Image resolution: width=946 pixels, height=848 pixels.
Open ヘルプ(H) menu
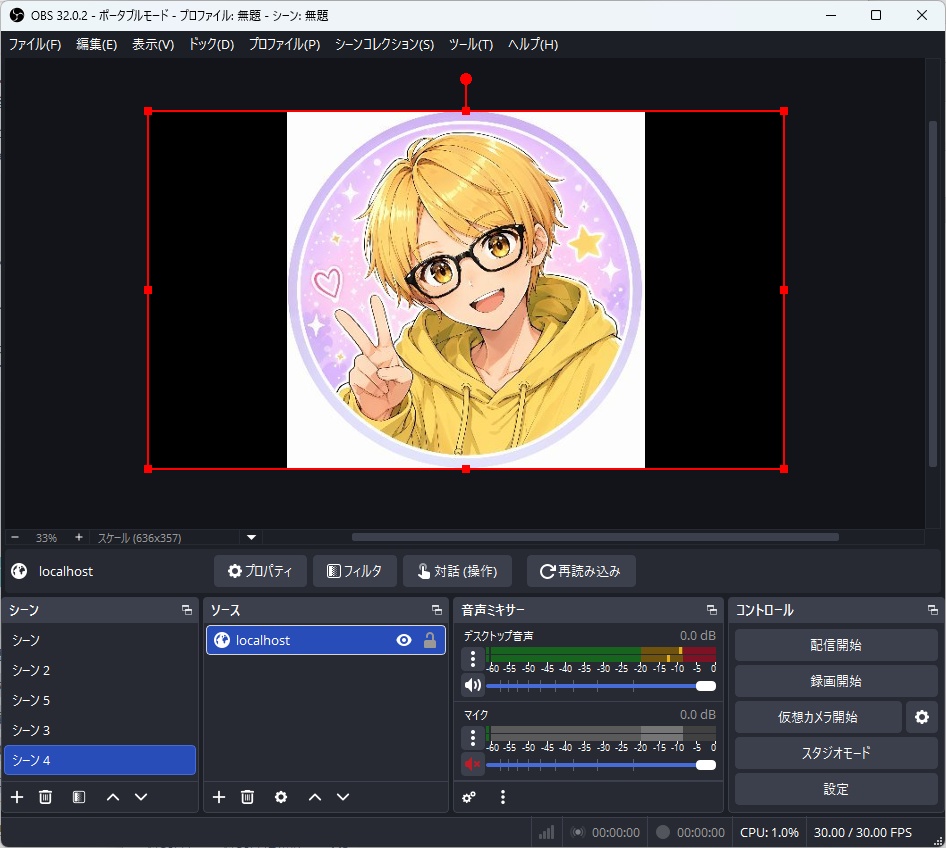(533, 44)
